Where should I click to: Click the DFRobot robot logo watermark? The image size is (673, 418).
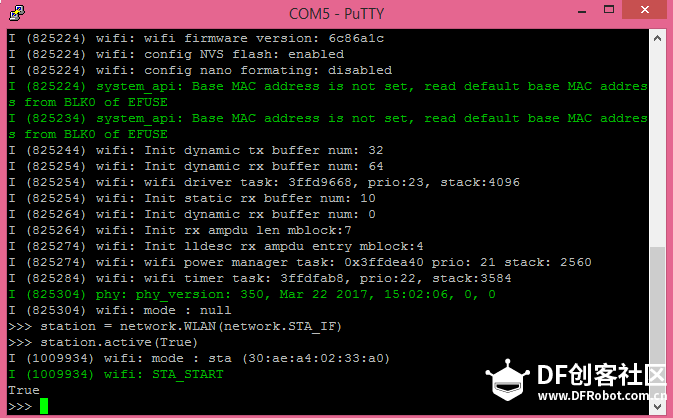tap(507, 381)
